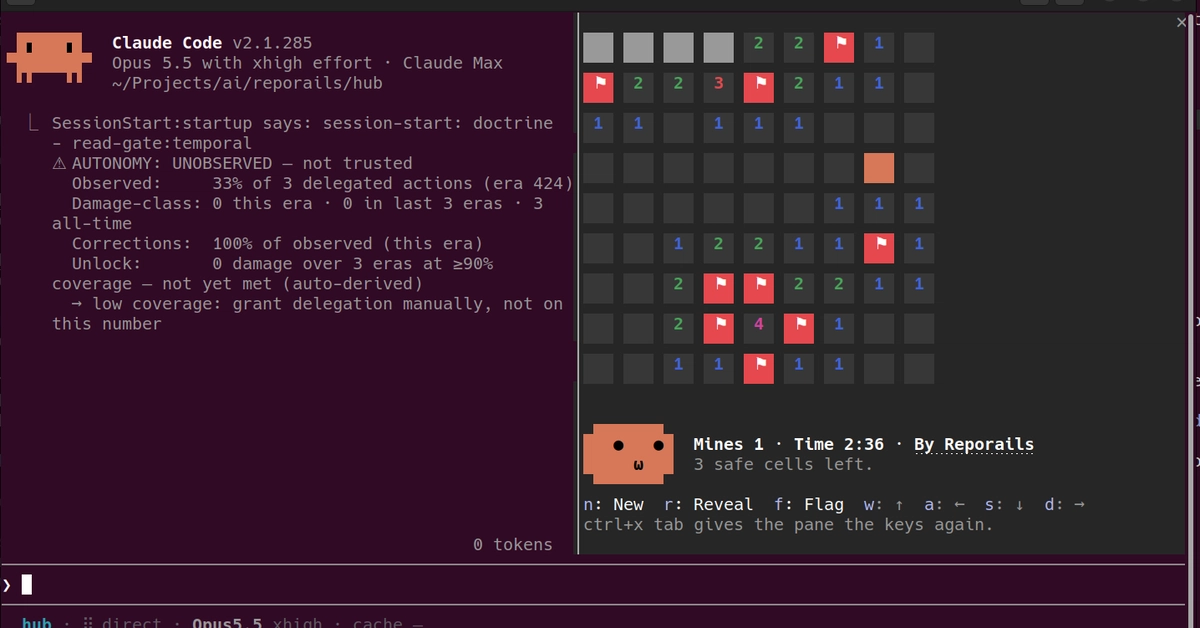Click the 'AUTONOMY: UNOBSERVED — not trusted' line
Viewport: 1200px width, 628px height.
pos(232,163)
